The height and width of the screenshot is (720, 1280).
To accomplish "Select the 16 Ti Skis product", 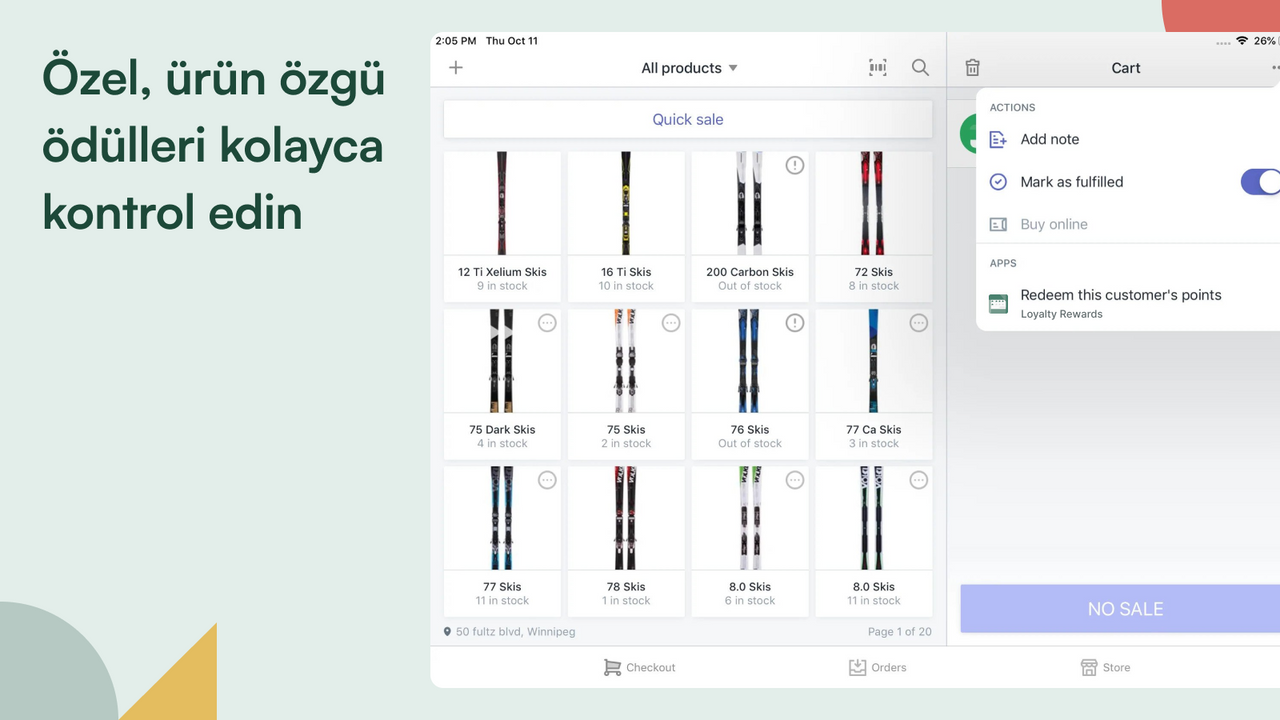I will point(626,226).
